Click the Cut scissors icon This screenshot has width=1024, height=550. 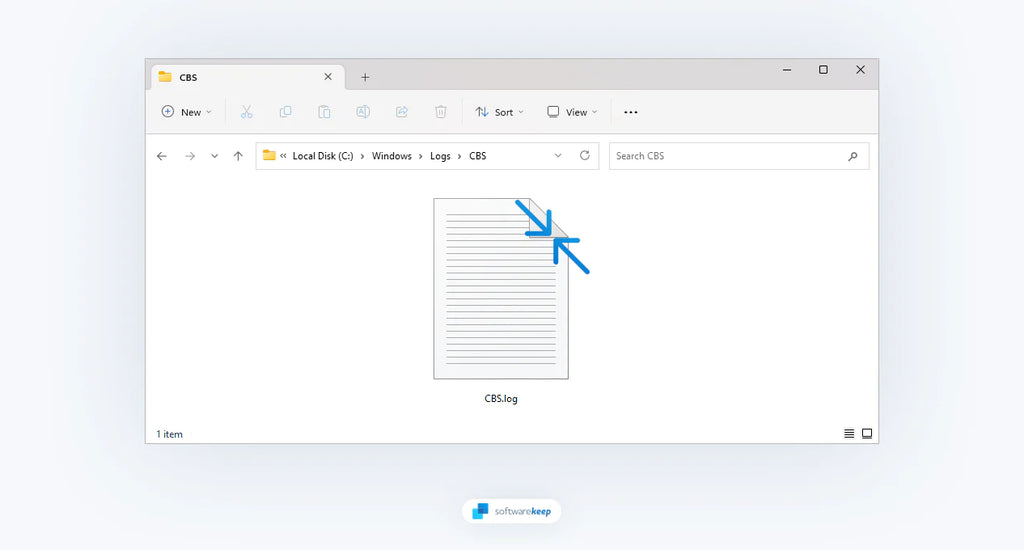pos(246,112)
